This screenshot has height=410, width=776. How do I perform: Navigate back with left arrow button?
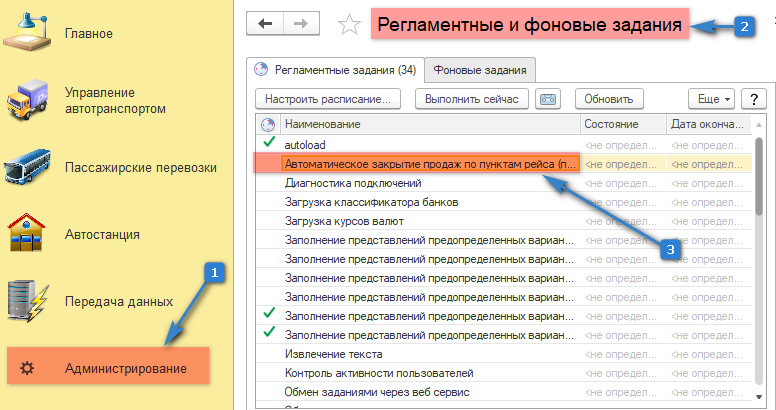[265, 23]
